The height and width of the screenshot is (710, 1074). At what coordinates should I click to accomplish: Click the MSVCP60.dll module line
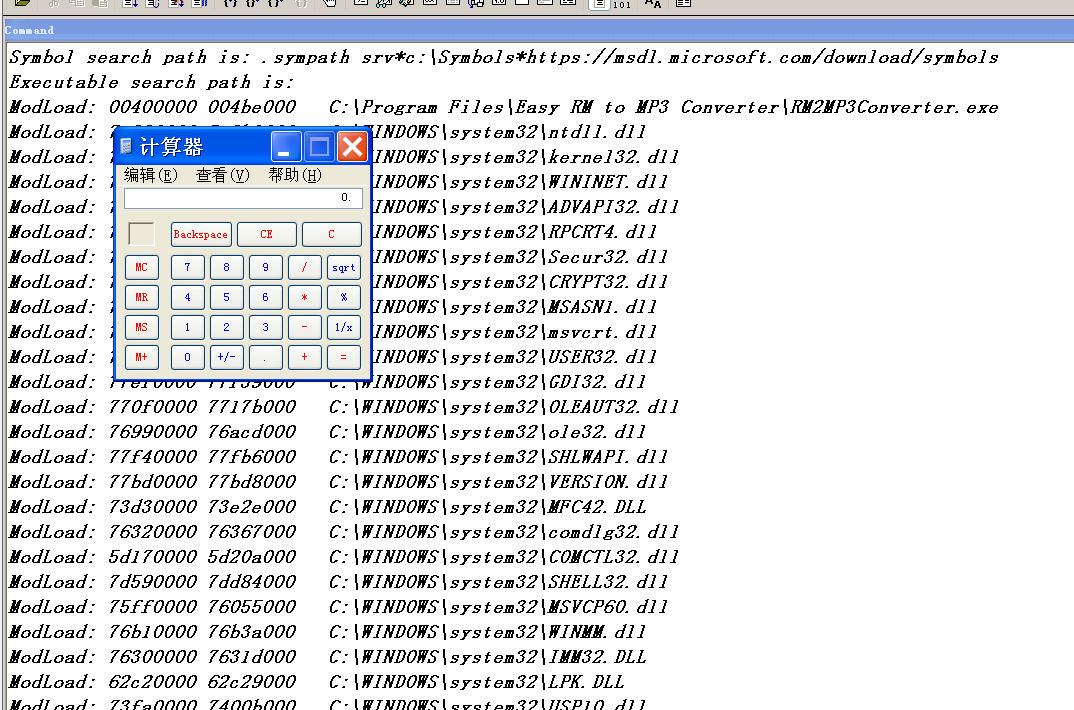point(338,607)
